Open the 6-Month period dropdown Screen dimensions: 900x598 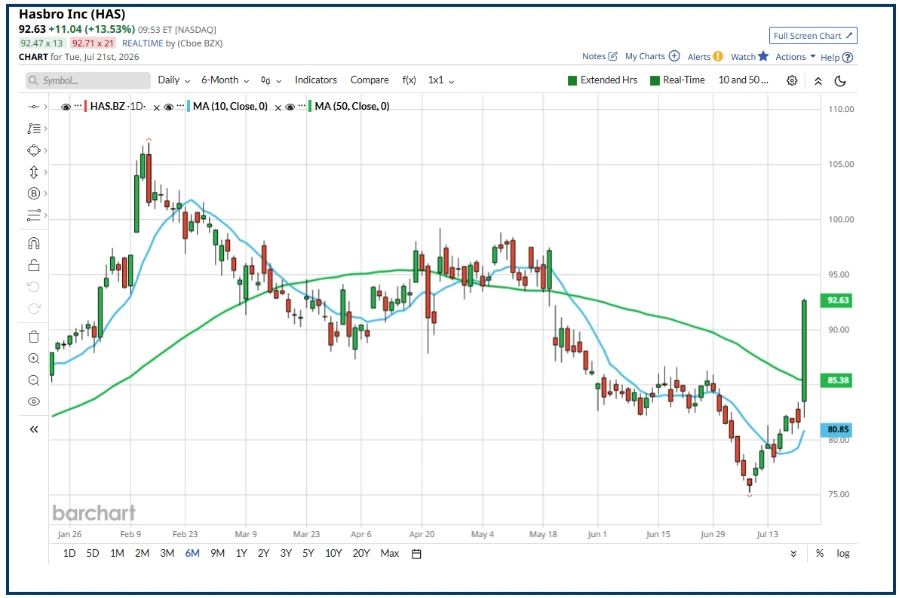225,80
